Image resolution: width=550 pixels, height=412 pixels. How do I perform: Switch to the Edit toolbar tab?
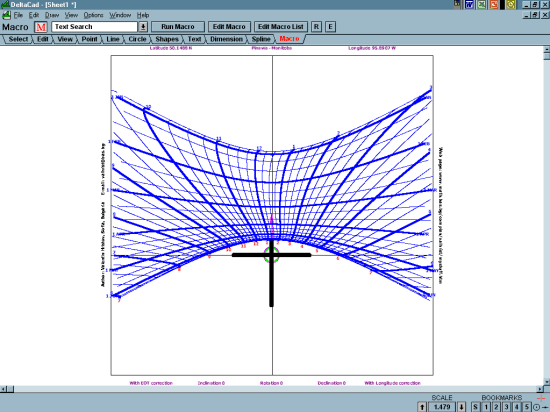pos(42,39)
